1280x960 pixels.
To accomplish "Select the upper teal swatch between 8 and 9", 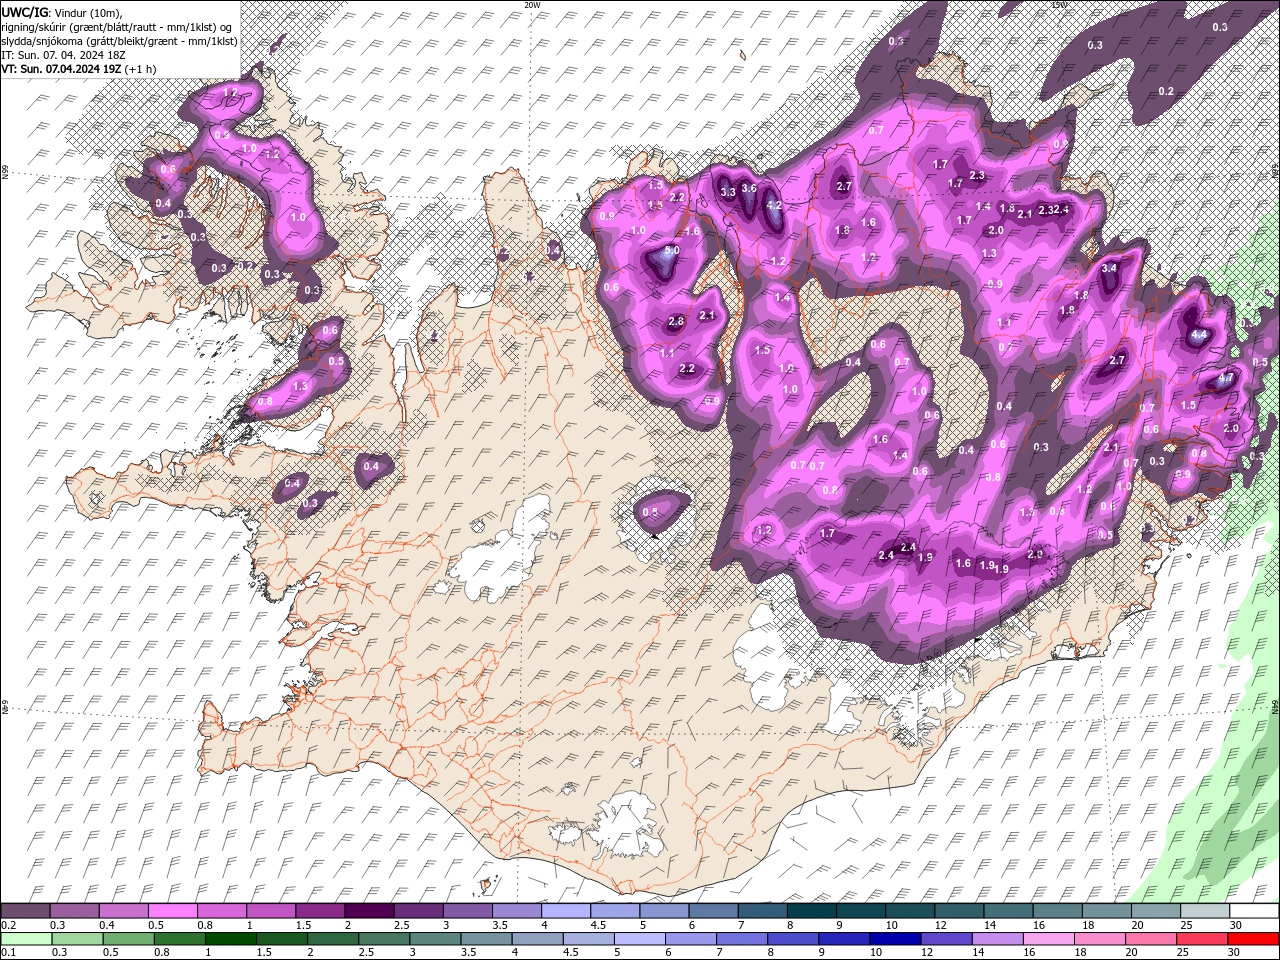I will (810, 911).
